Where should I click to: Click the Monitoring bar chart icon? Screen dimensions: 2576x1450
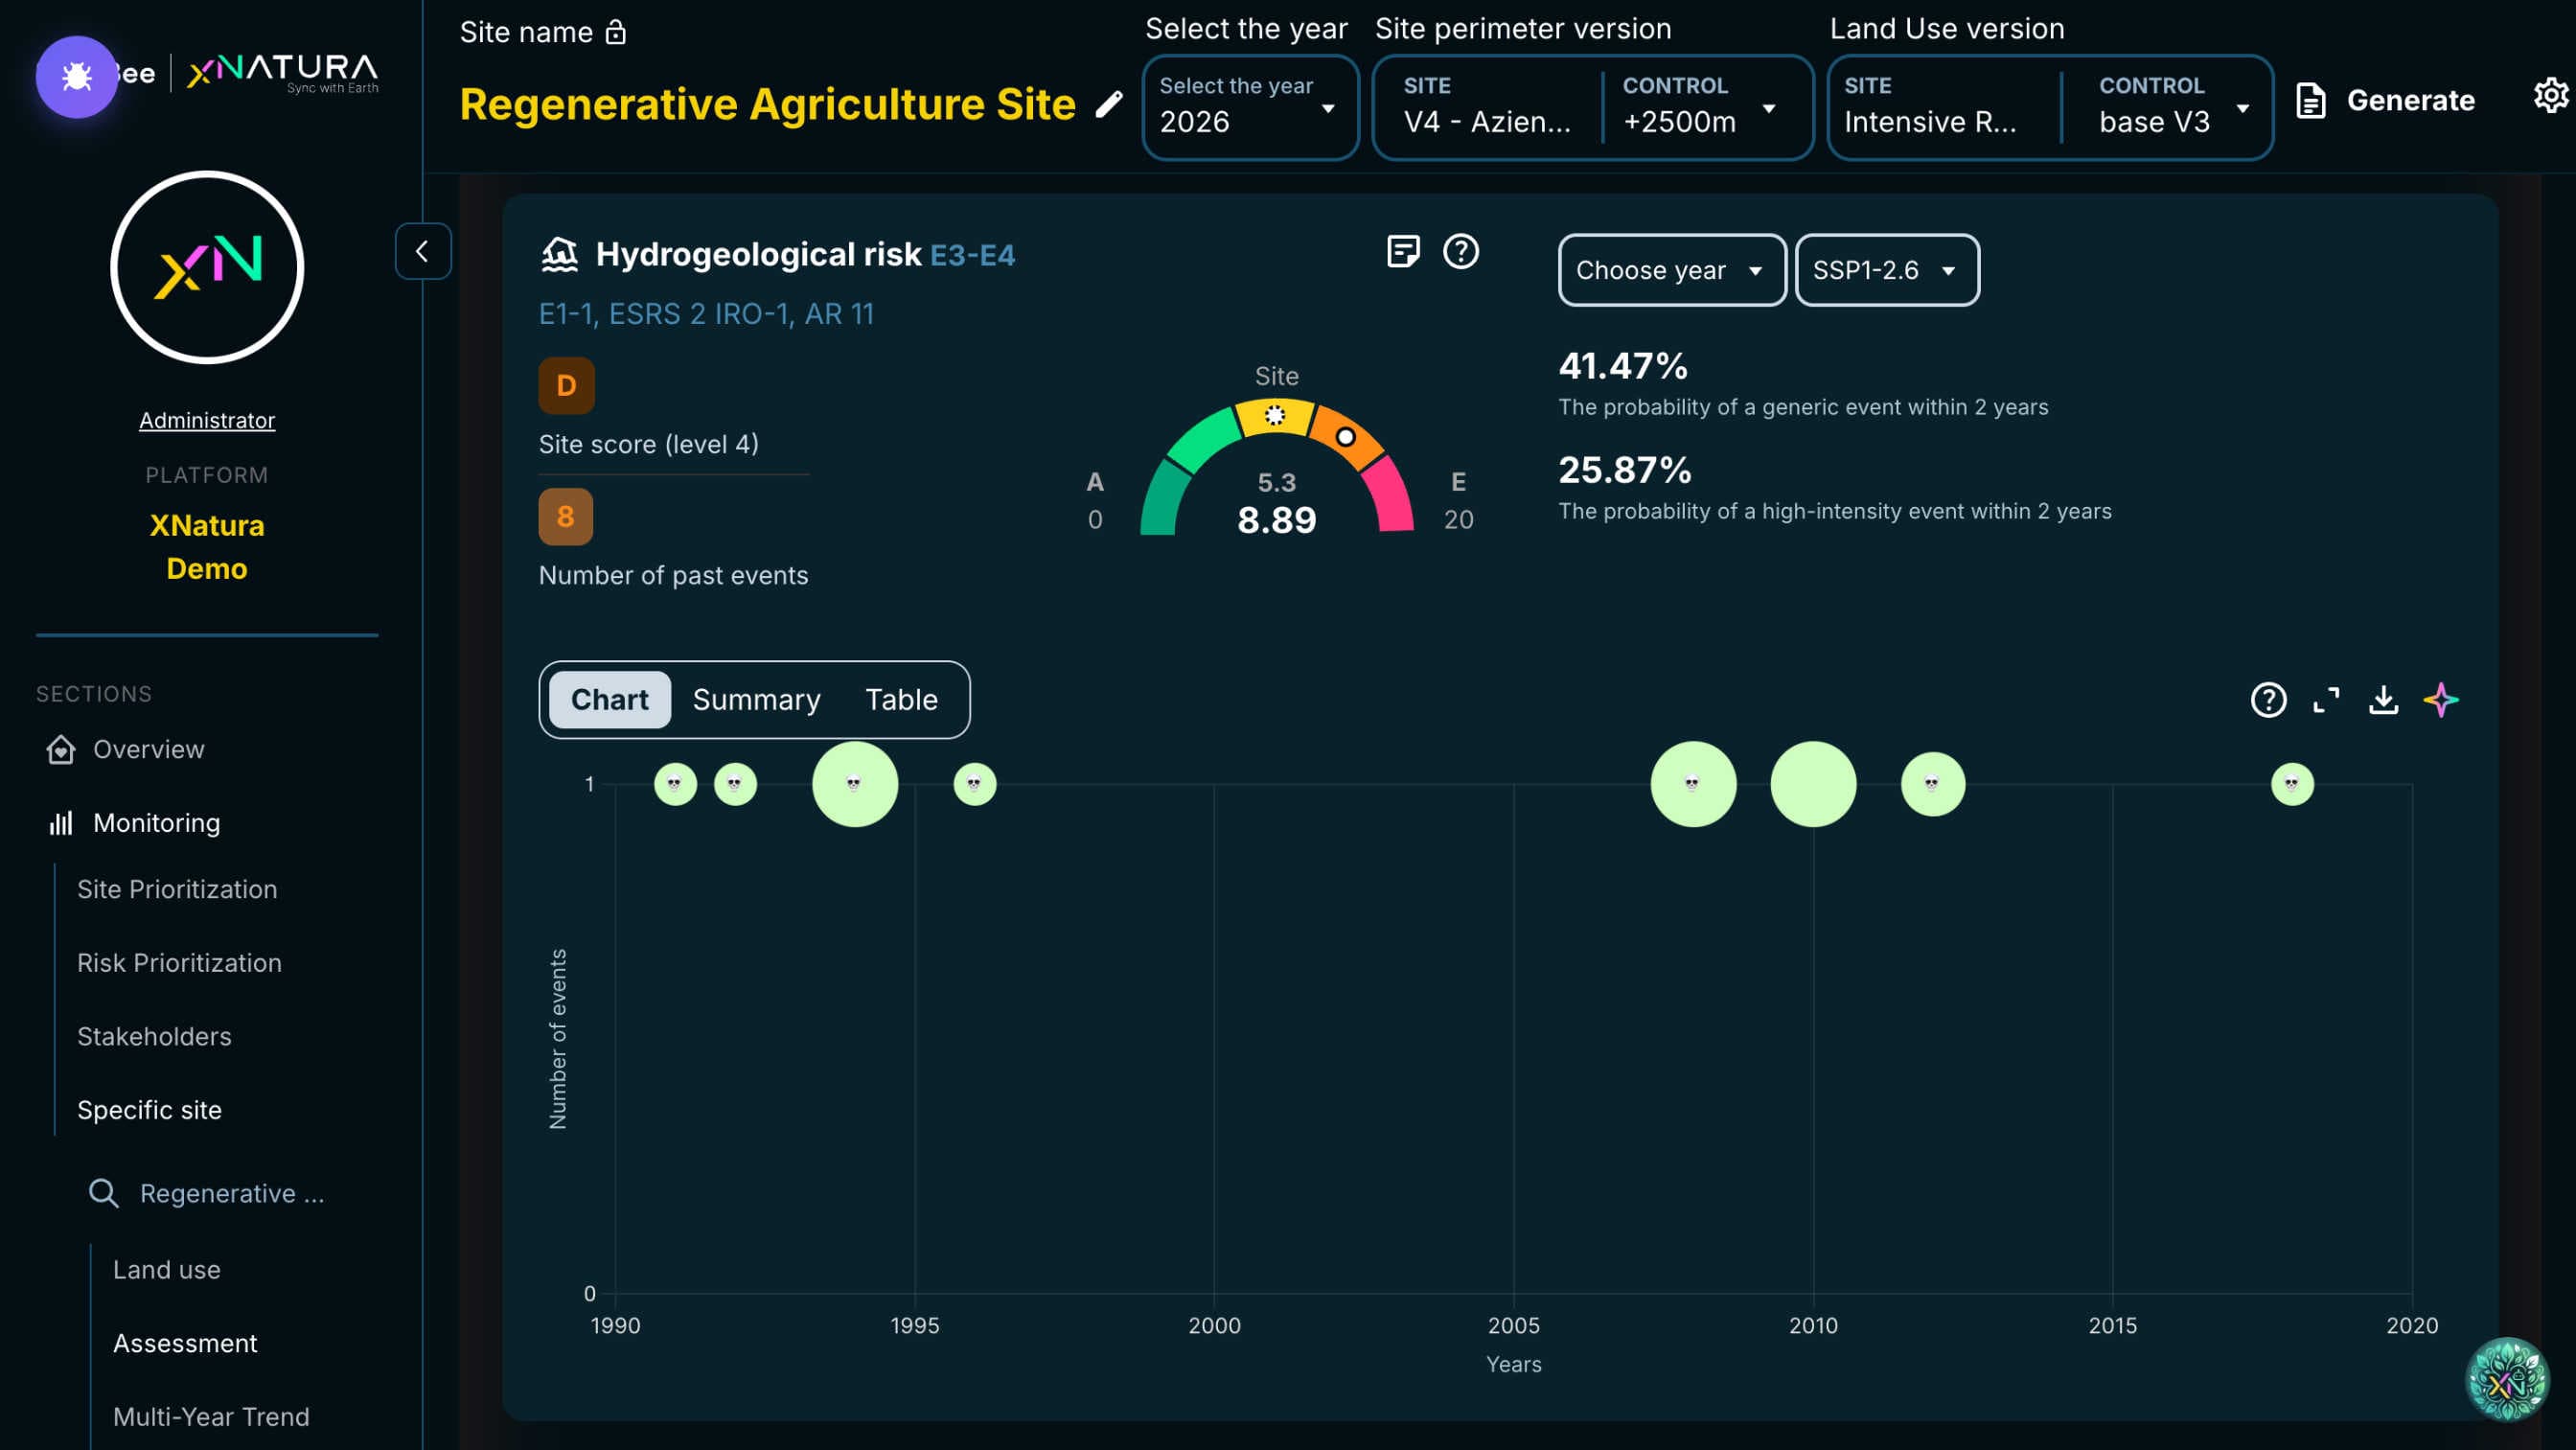click(61, 823)
